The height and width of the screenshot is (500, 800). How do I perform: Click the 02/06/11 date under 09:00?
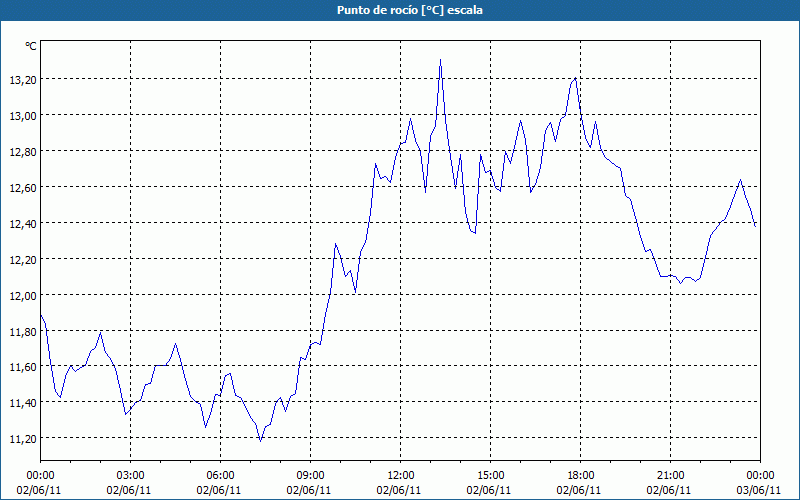(309, 490)
